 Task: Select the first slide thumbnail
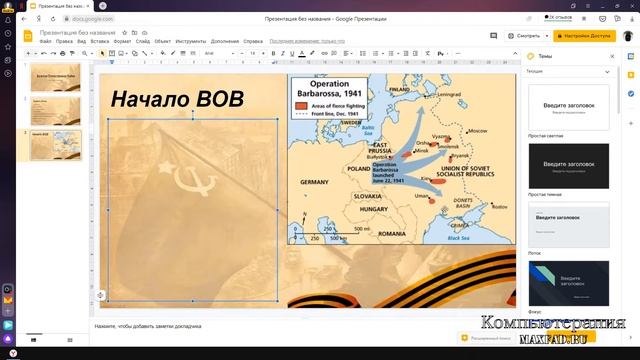(x=56, y=77)
